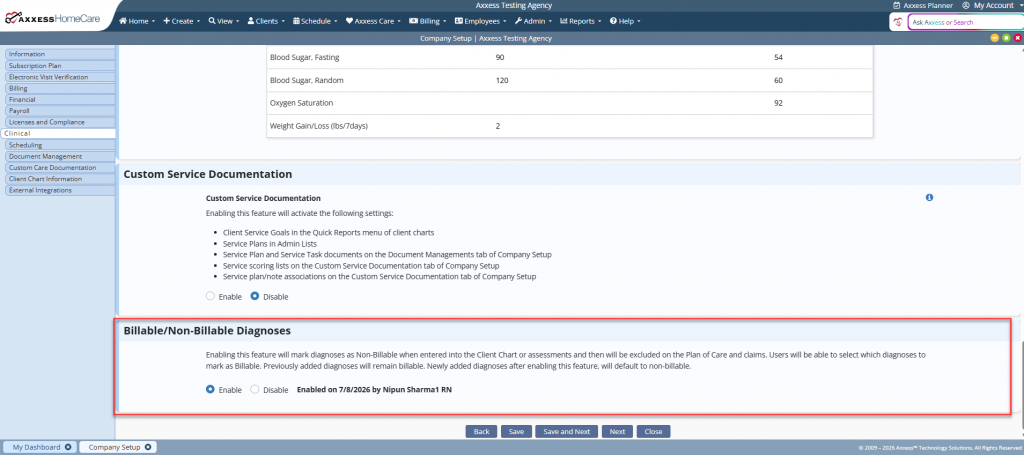This screenshot has height=455, width=1024.
Task: Click the Back button
Action: (x=481, y=431)
